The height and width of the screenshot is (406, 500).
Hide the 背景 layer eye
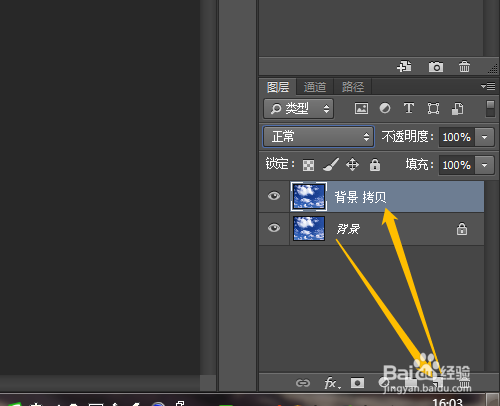click(x=274, y=228)
